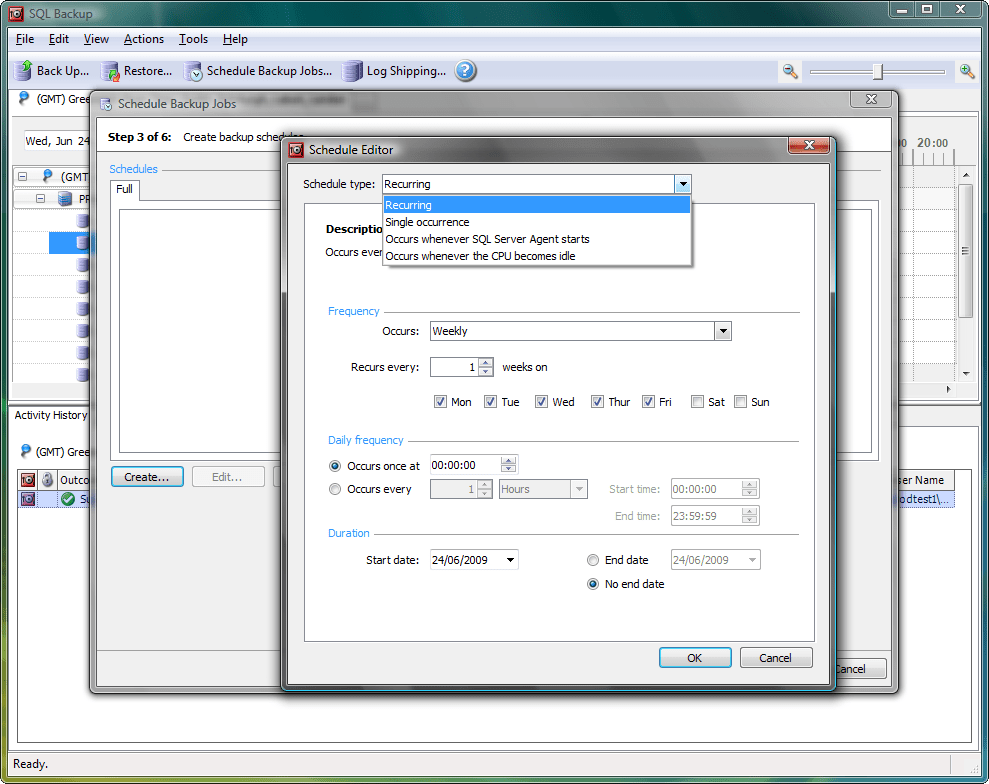Click the Create button under Schedules
Image resolution: width=989 pixels, height=784 pixels.
click(146, 476)
